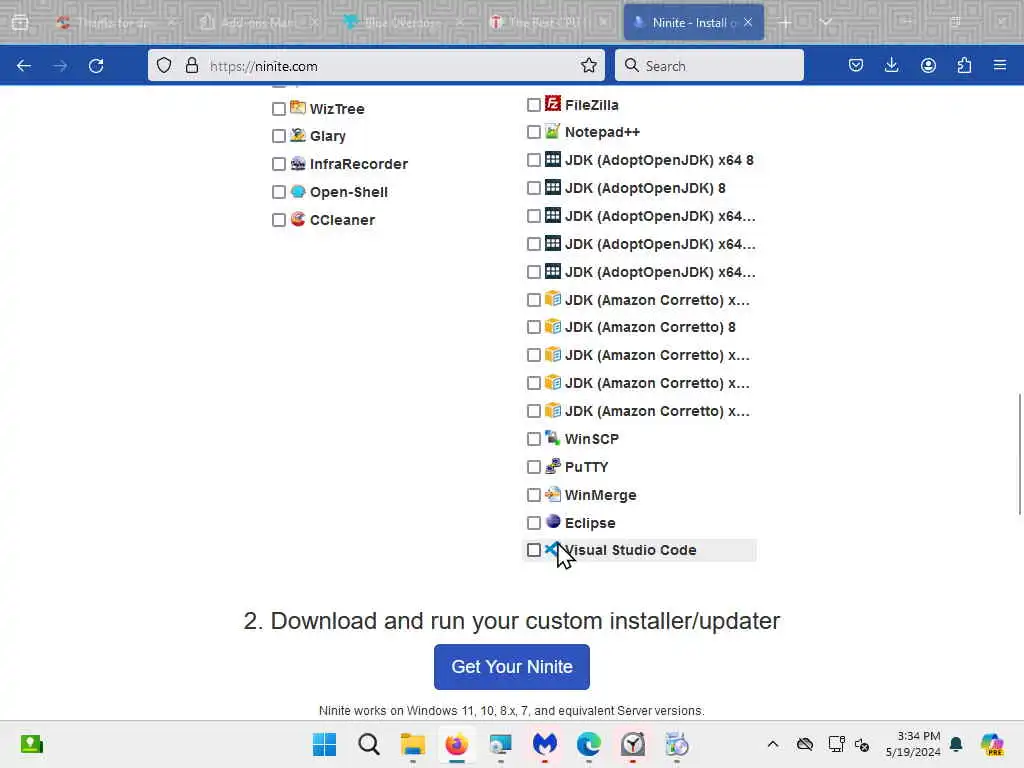Expand the list all tabs dropdown
1024x768 pixels.
pos(825,23)
